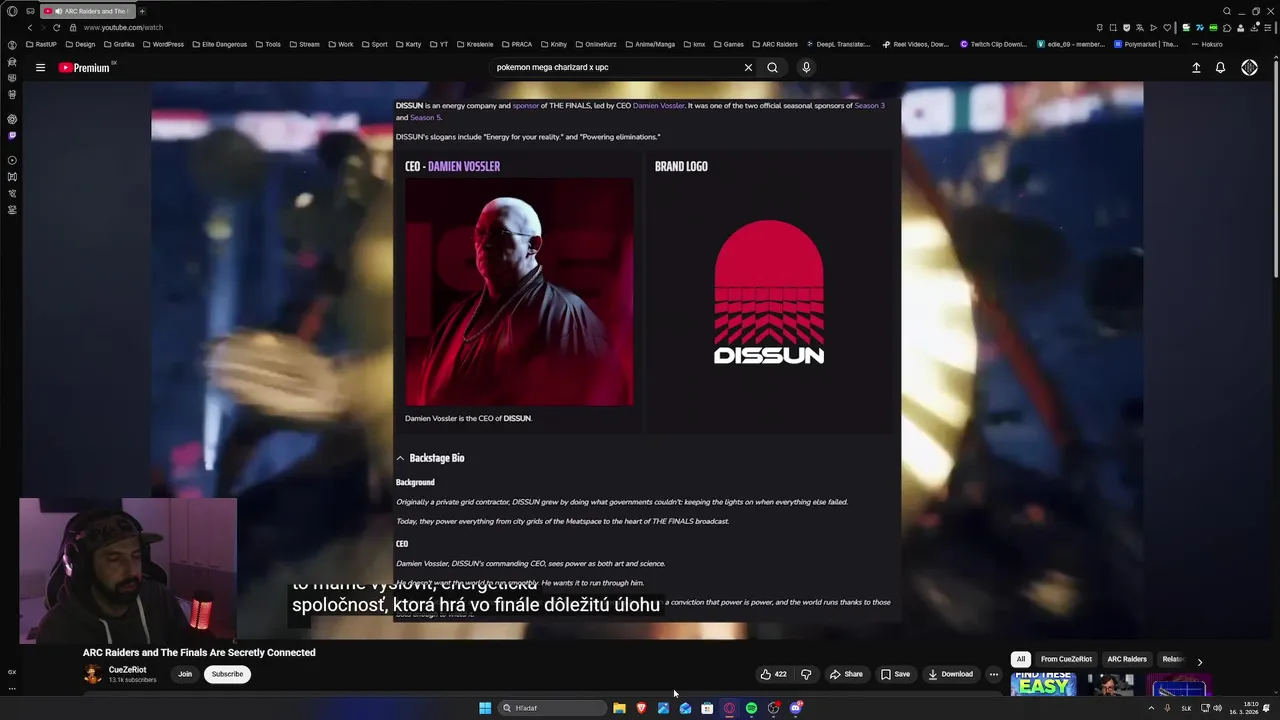Download the video
The height and width of the screenshot is (720, 1280).
(950, 674)
